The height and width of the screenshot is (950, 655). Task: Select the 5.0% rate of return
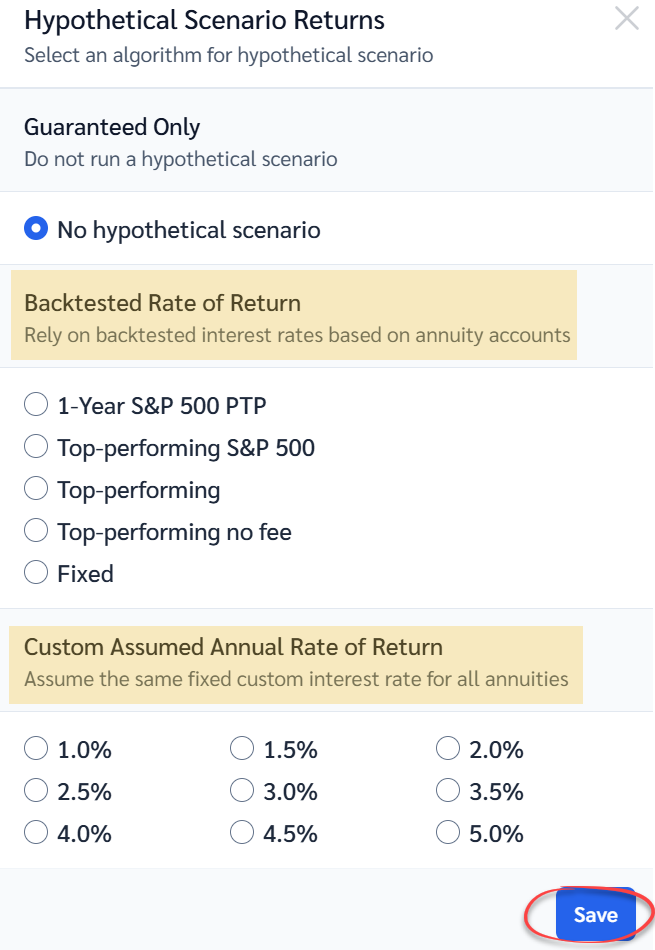[x=448, y=833]
